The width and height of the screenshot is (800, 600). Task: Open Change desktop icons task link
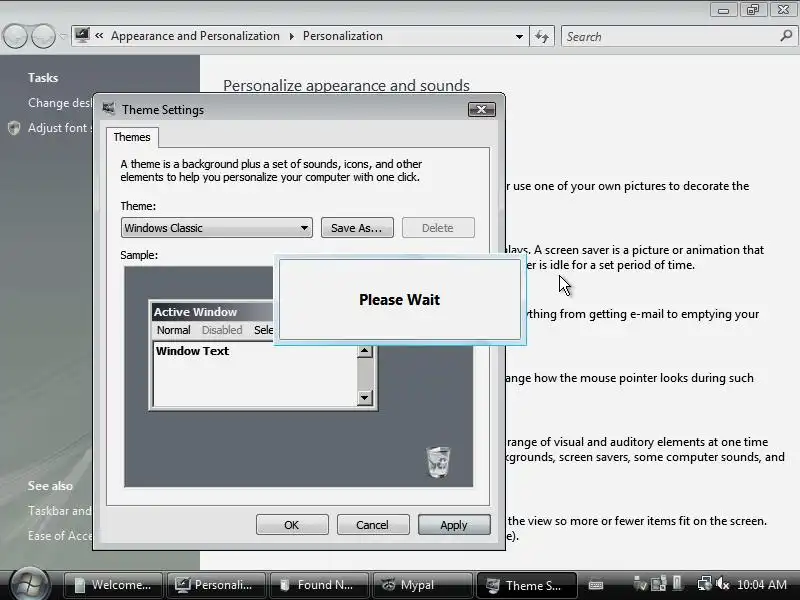[60, 103]
